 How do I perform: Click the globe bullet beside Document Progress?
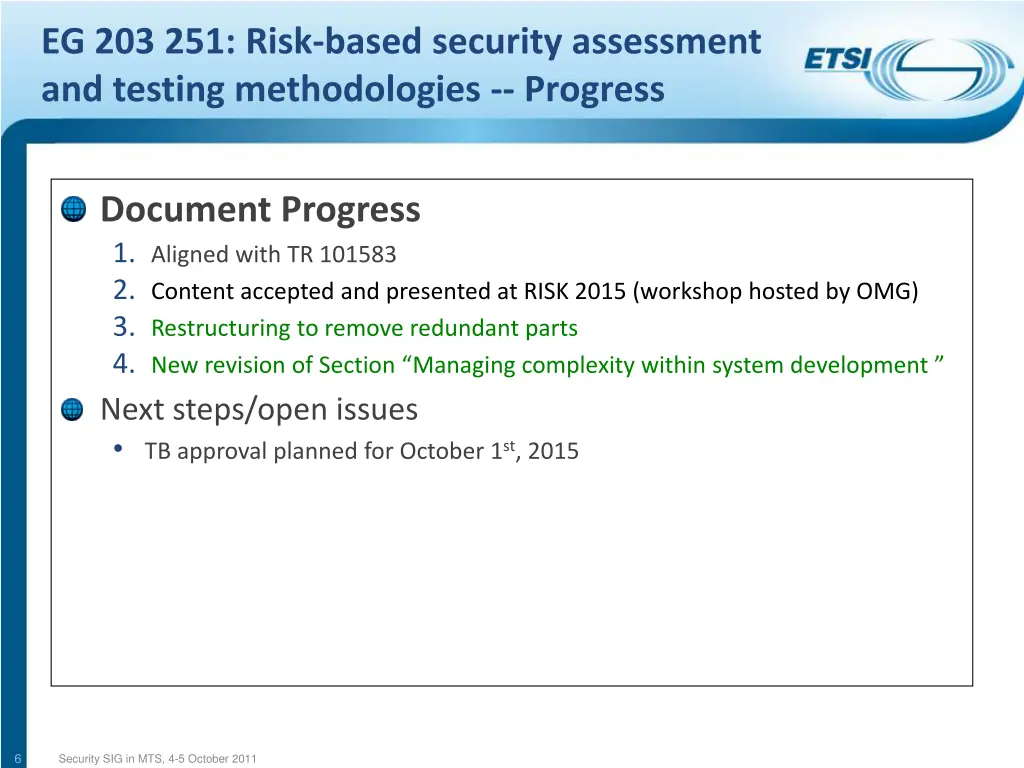(73, 210)
